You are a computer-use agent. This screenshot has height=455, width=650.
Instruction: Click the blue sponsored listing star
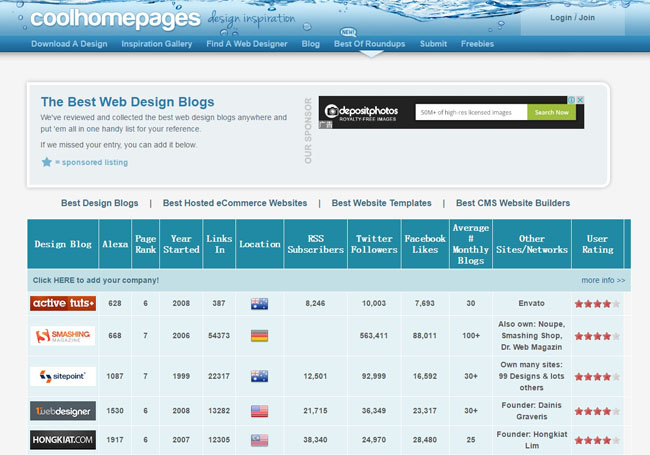tap(46, 161)
